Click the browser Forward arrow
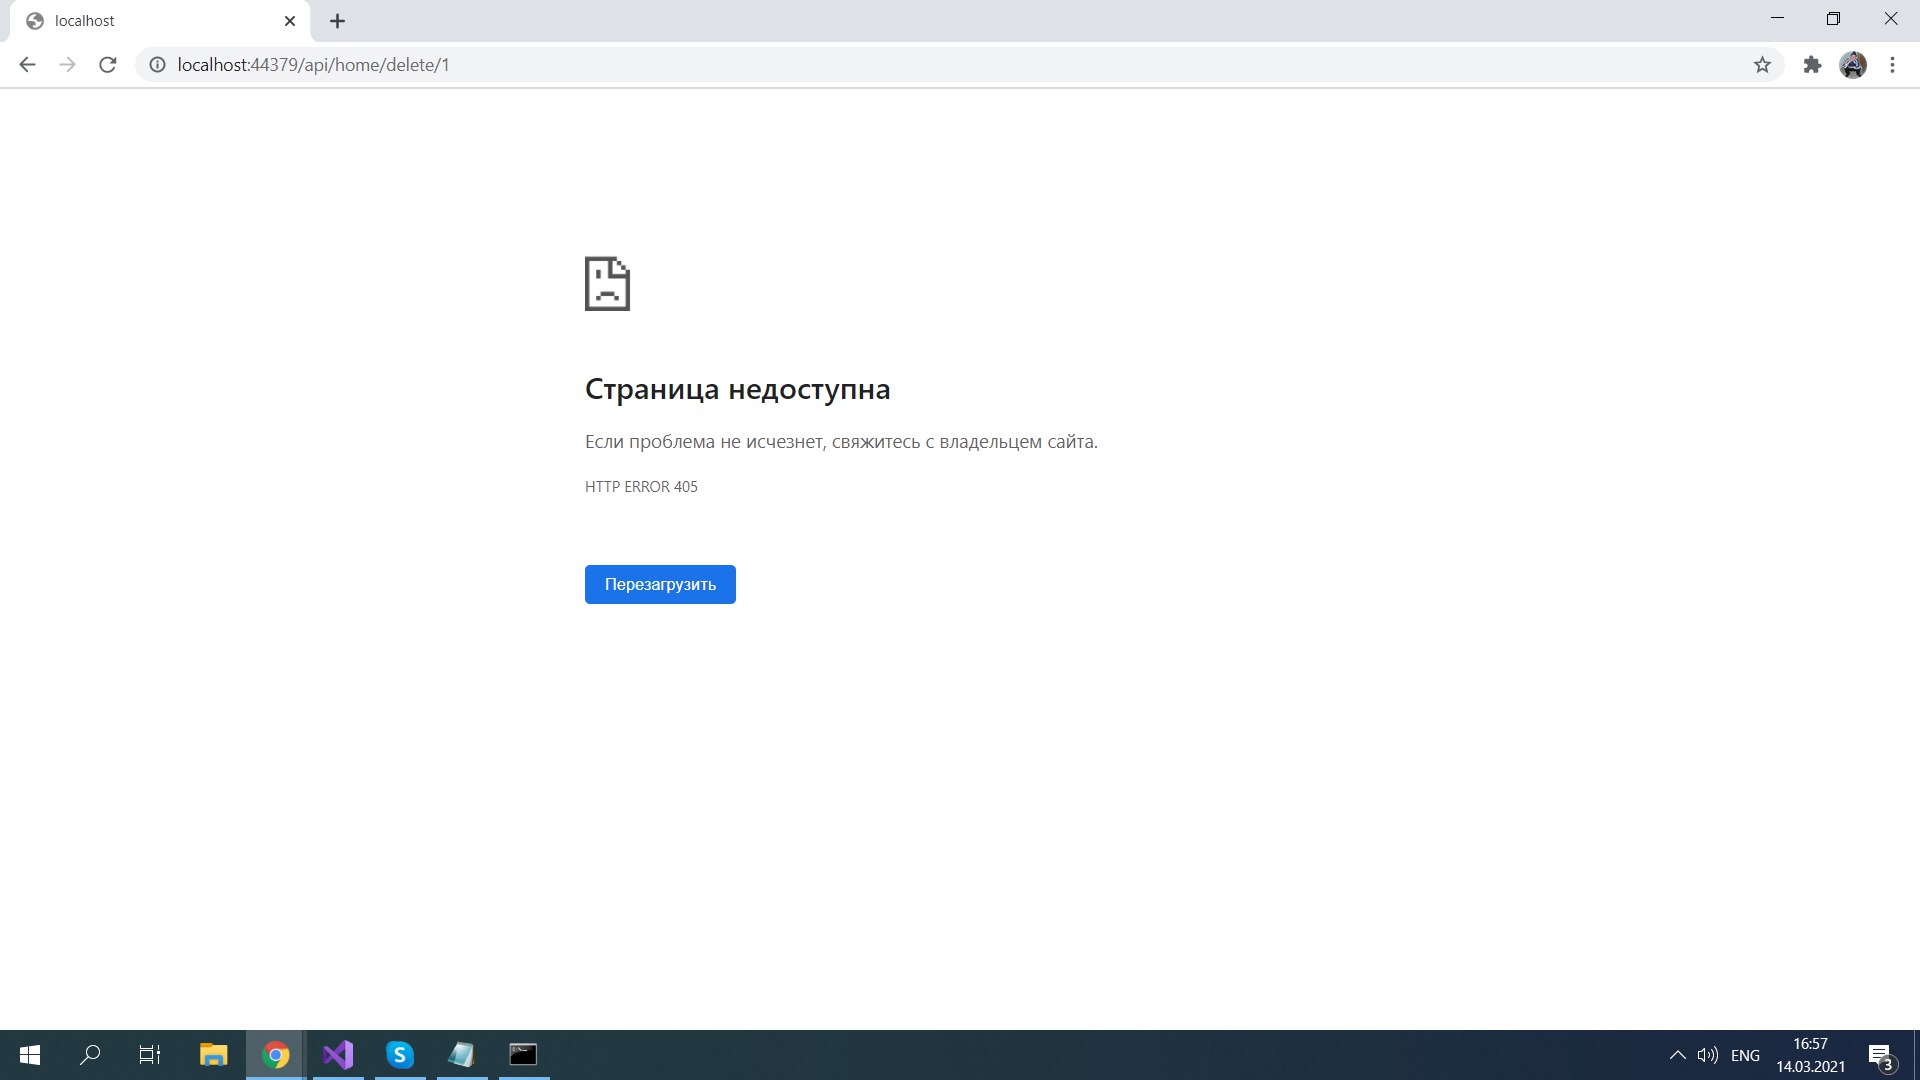Viewport: 1920px width, 1080px height. (x=67, y=65)
